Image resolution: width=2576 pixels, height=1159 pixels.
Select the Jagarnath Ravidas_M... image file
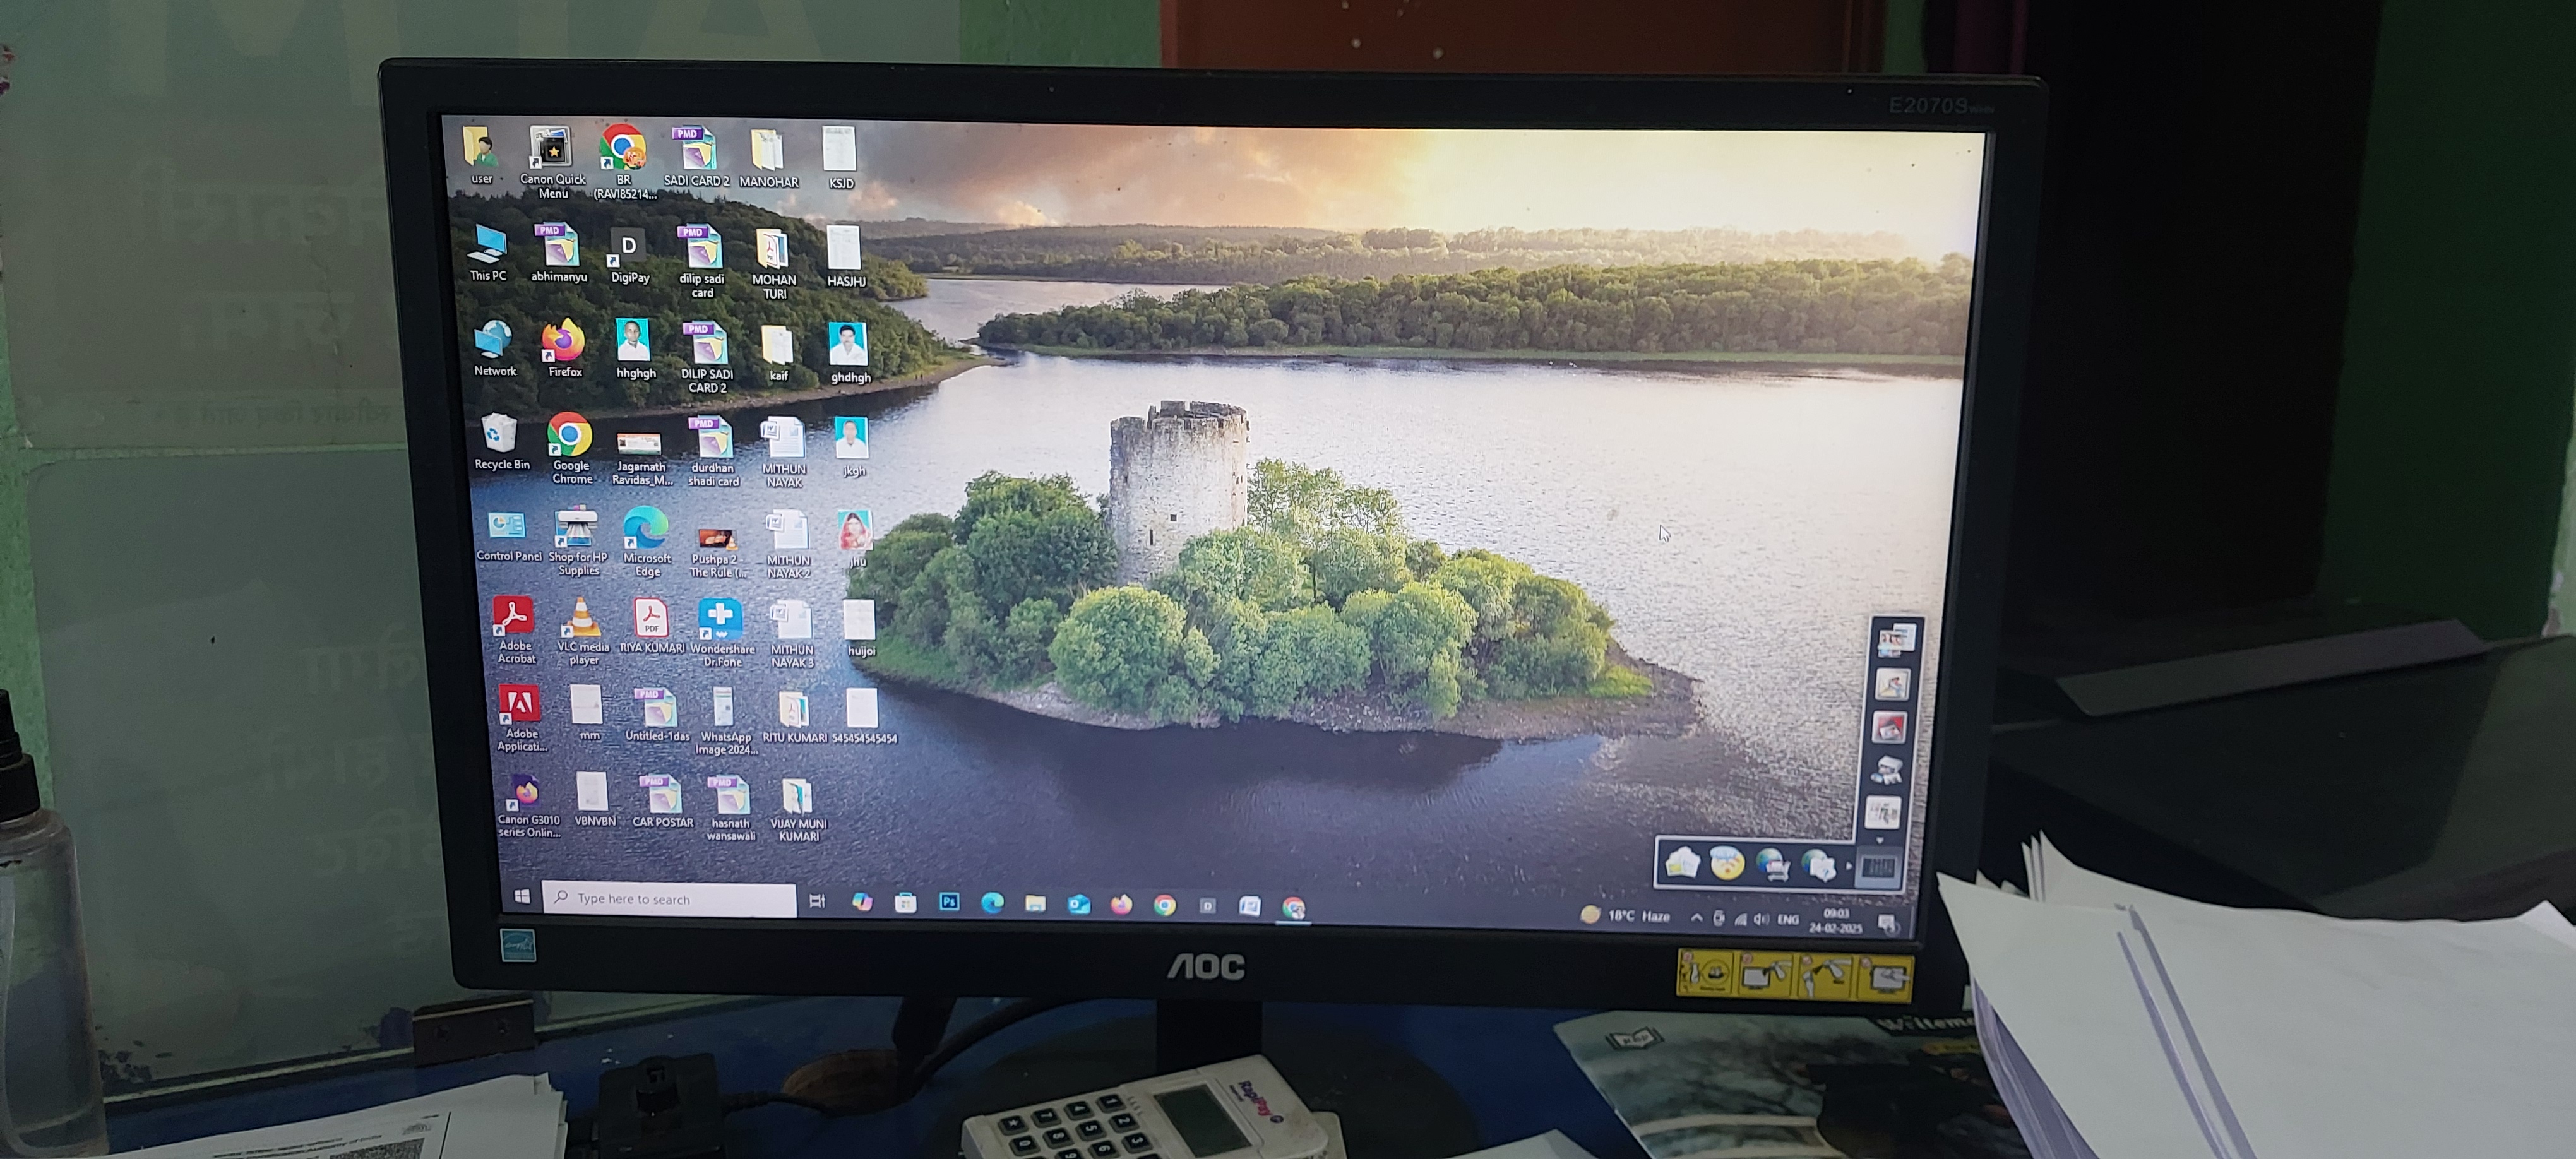[641, 458]
